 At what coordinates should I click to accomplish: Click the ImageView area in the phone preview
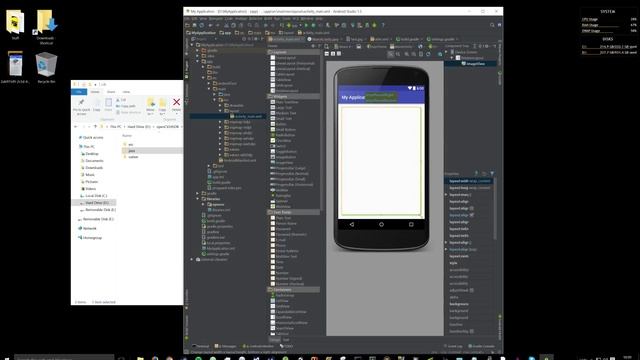tap(381, 161)
